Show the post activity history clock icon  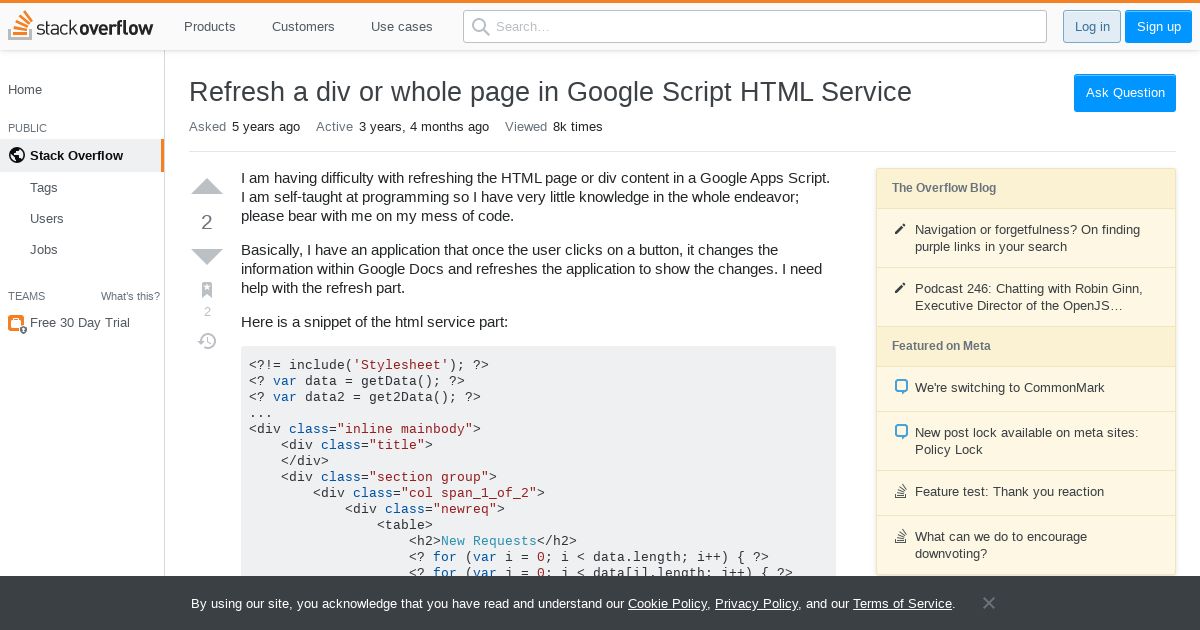coord(207,341)
